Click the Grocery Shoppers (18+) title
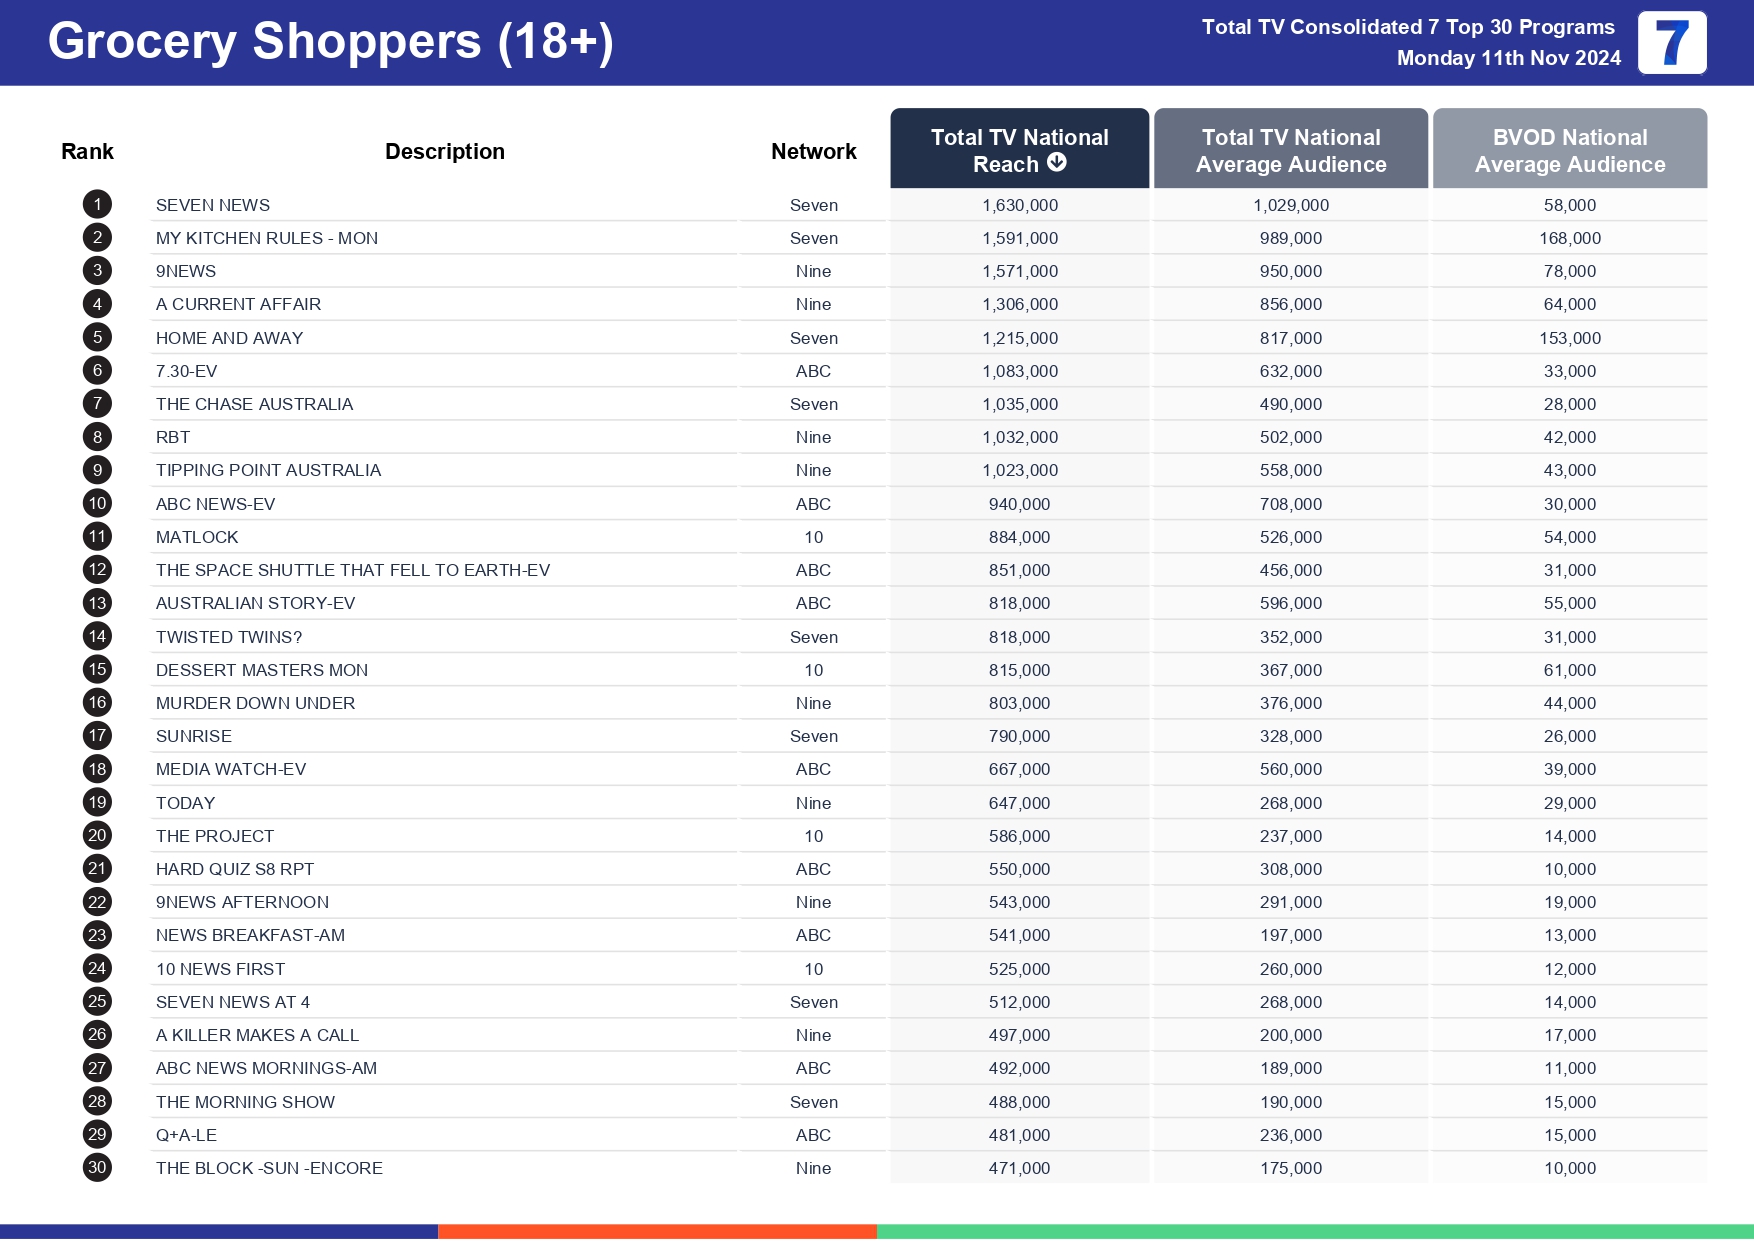This screenshot has height=1241, width=1754. click(330, 42)
